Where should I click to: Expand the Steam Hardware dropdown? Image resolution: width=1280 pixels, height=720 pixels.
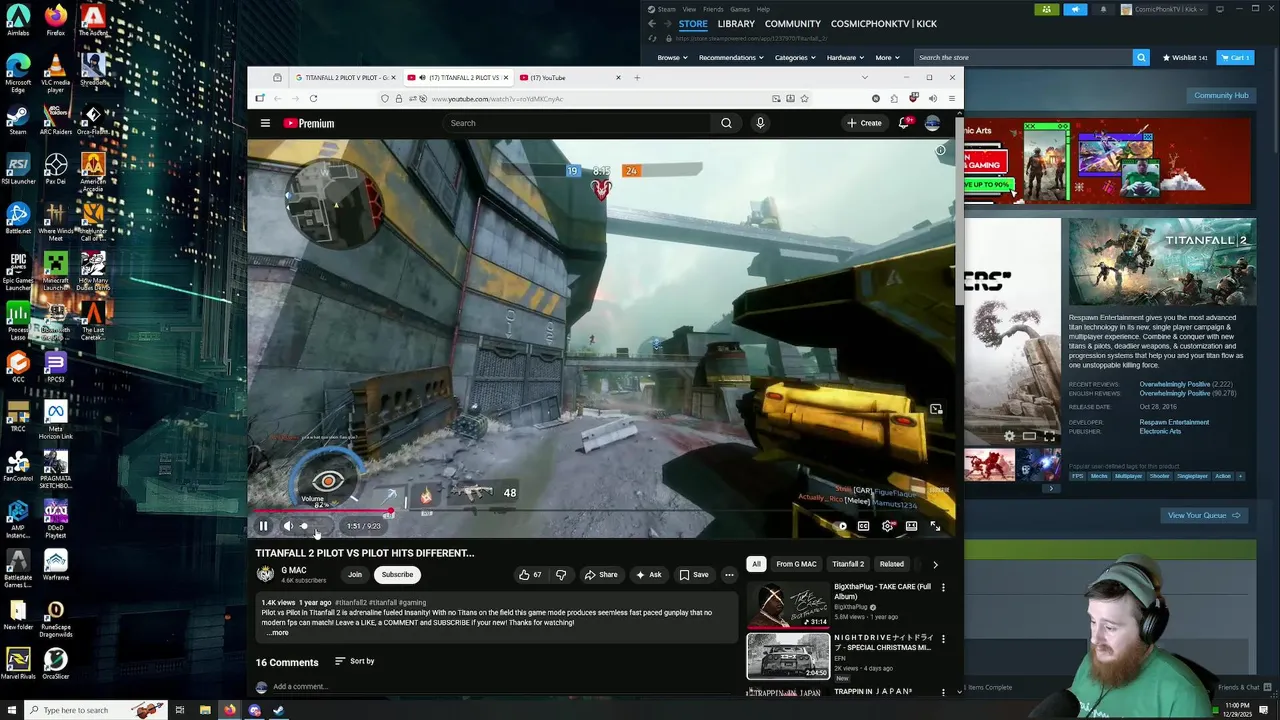pos(844,58)
